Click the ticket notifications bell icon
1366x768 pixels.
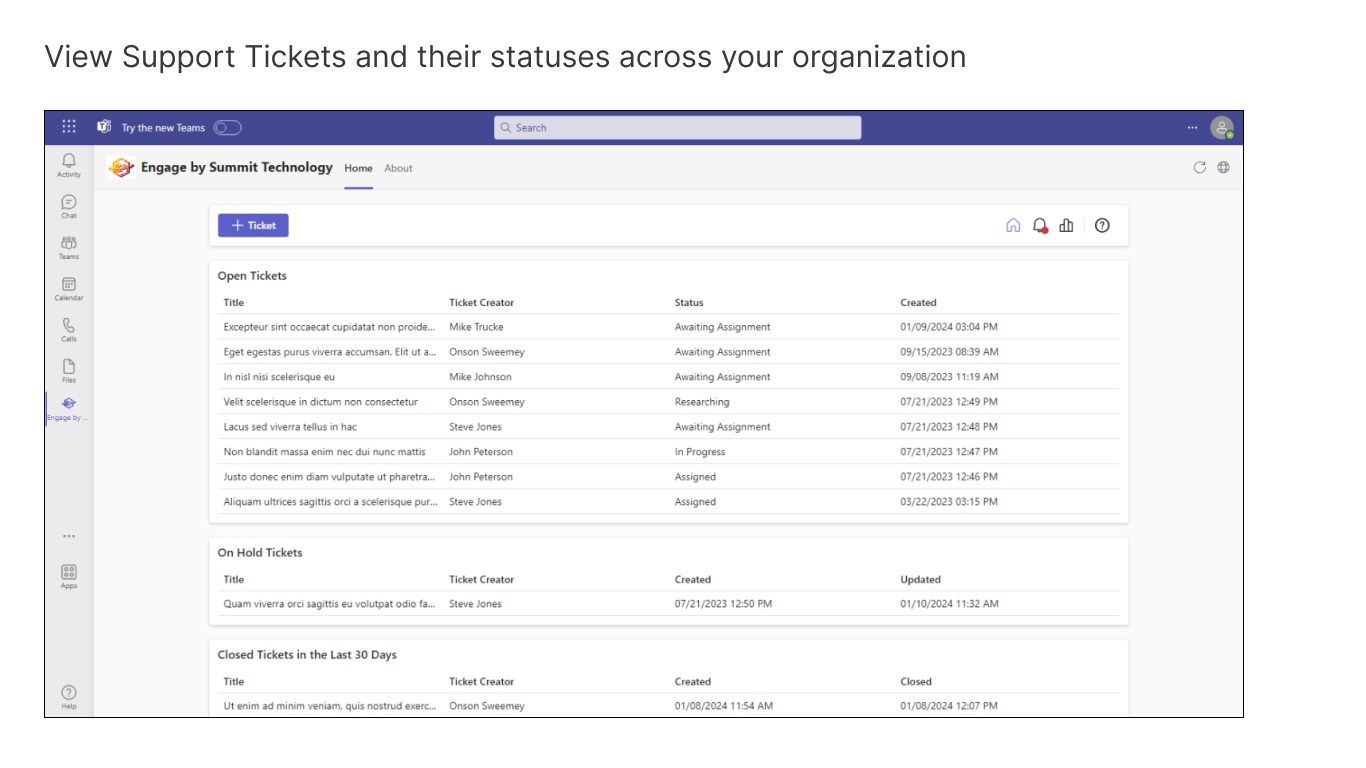(1040, 226)
